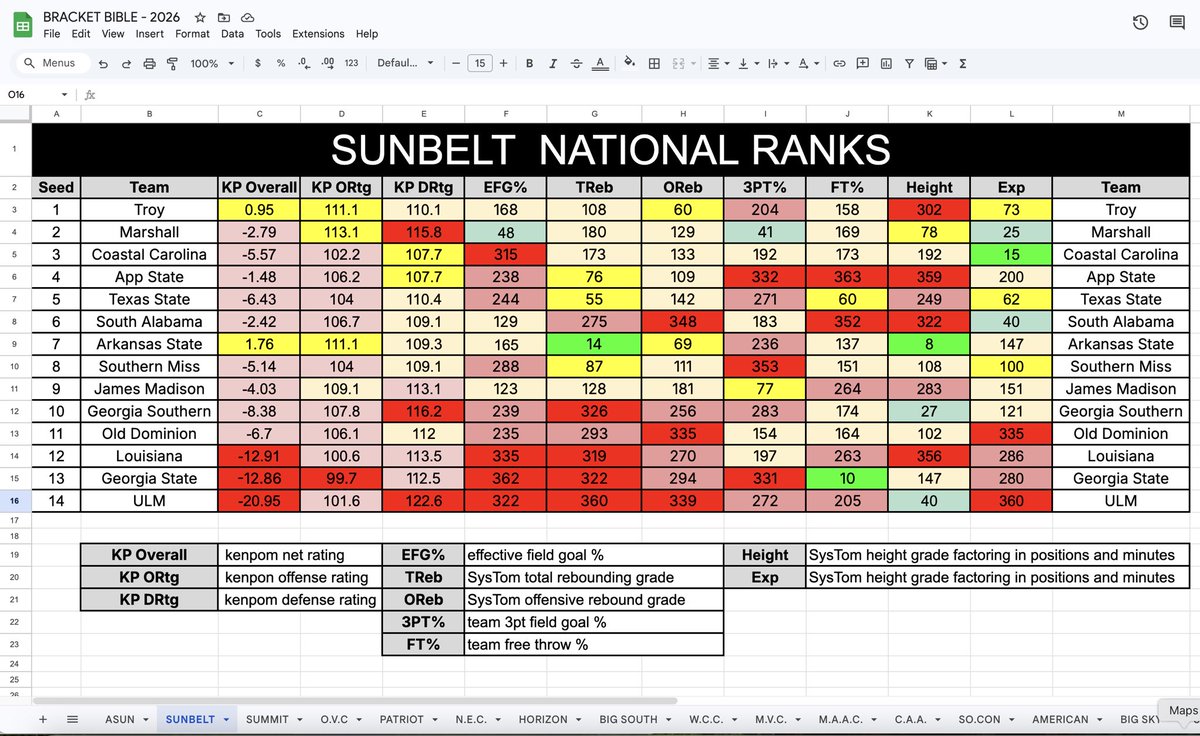Screen dimensions: 1200x736
Task: Click the undo arrow
Action: tap(103, 63)
